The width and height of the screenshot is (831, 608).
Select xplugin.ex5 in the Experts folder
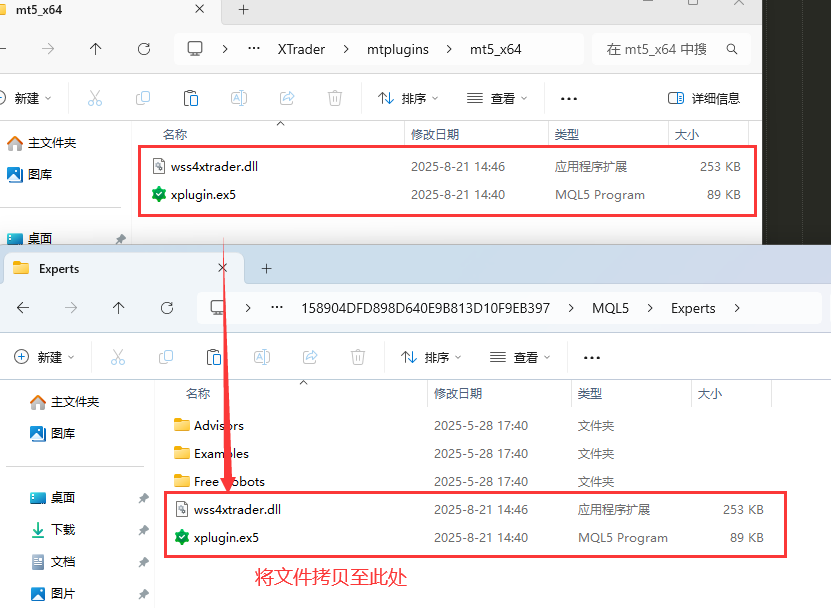pos(226,537)
